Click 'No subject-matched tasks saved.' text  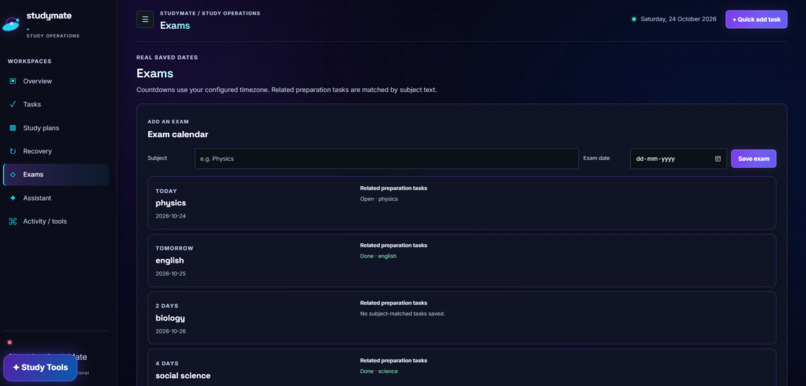(402, 314)
